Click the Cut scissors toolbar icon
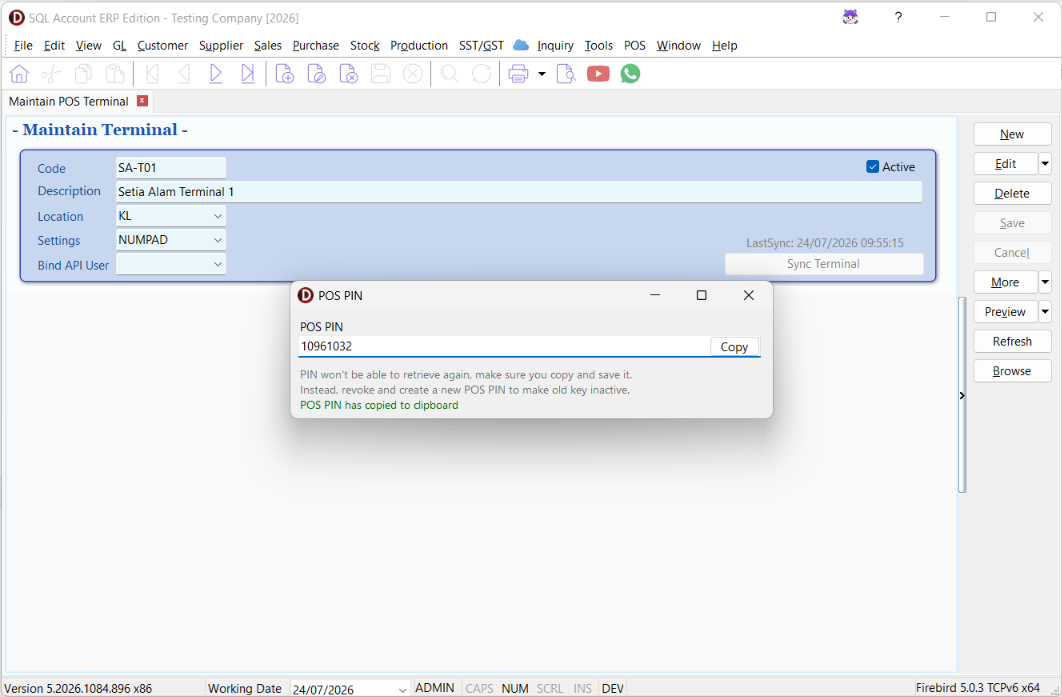 [51, 74]
